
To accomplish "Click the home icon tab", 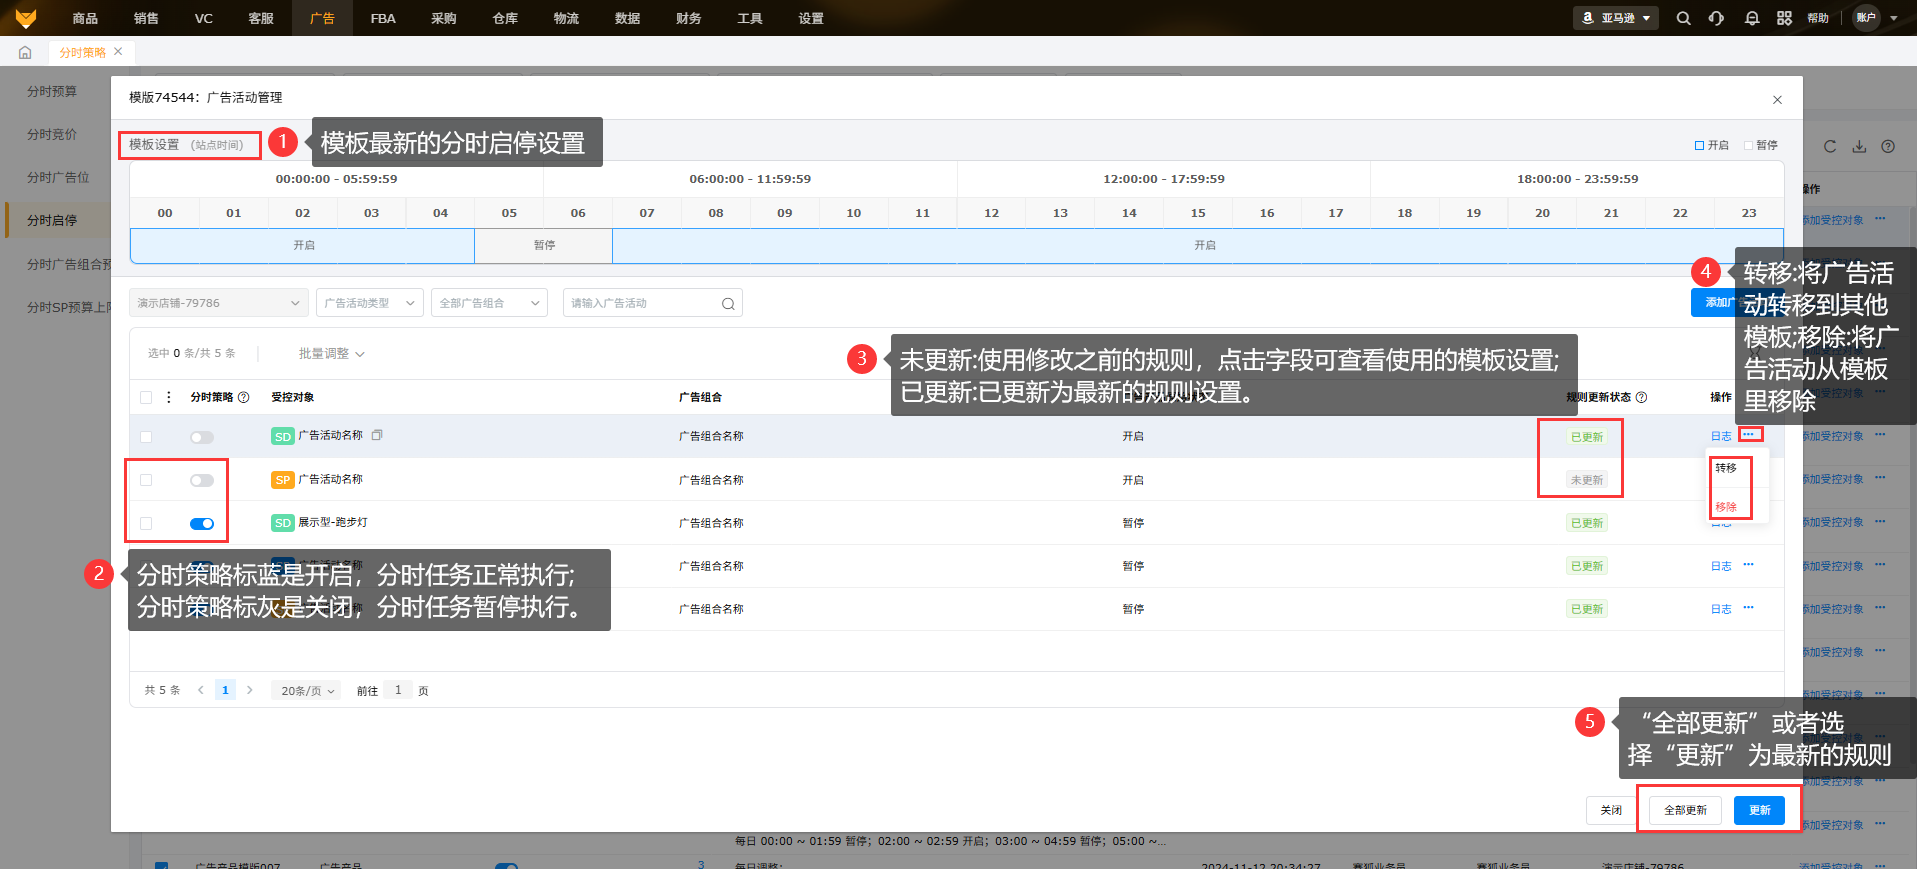I will (25, 52).
